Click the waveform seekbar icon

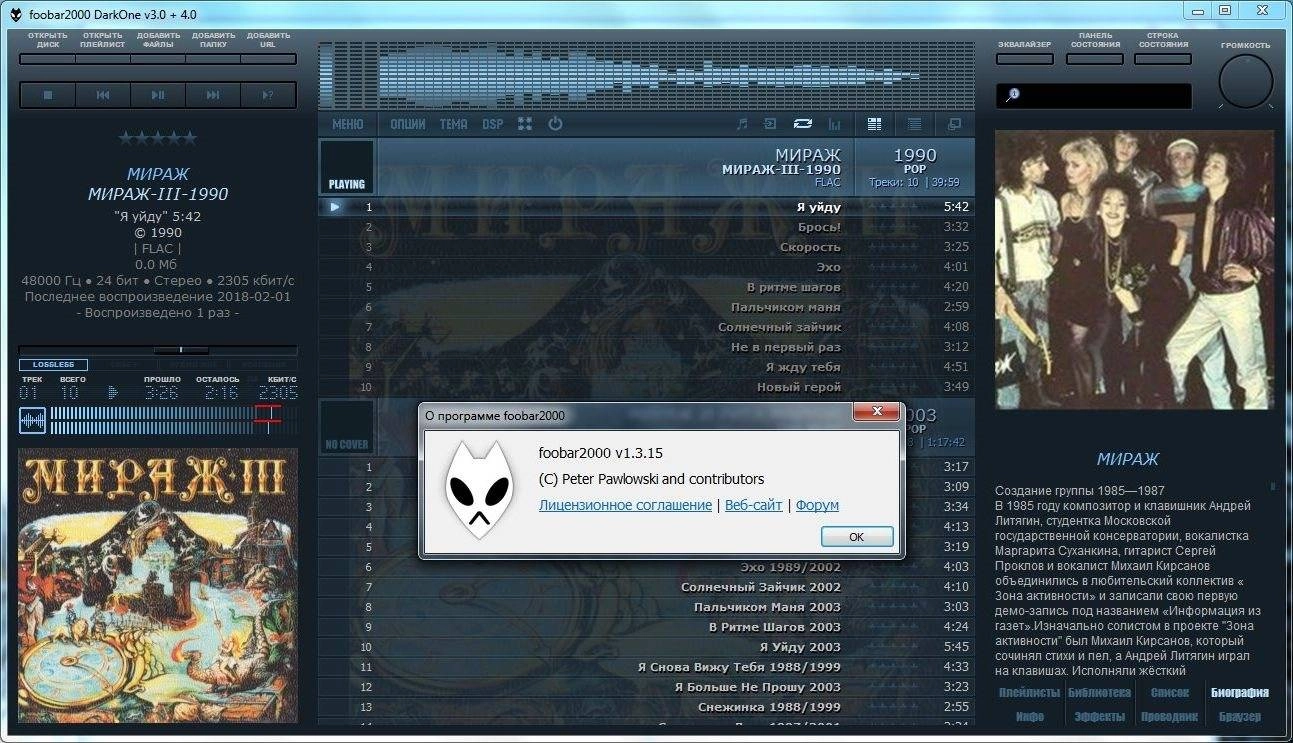click(x=32, y=420)
